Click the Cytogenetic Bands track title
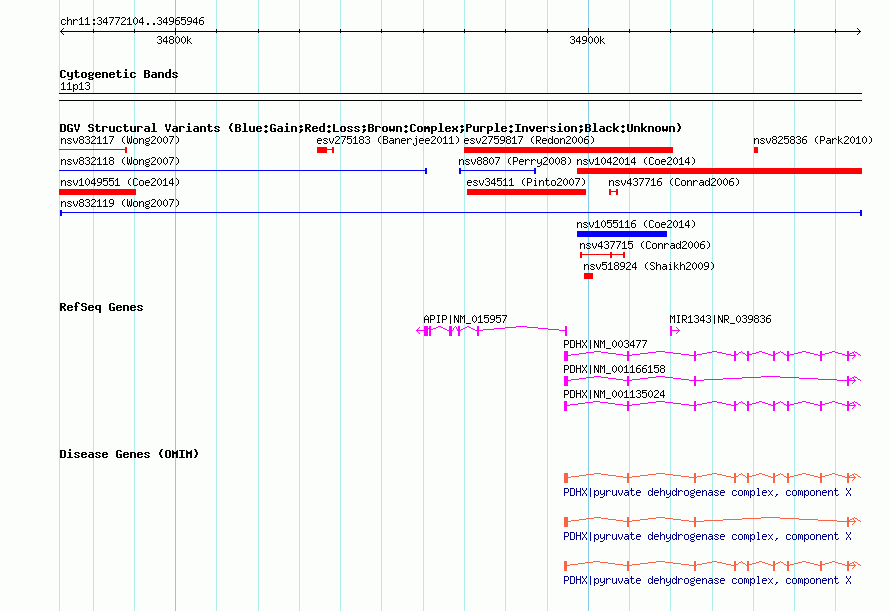 [119, 74]
